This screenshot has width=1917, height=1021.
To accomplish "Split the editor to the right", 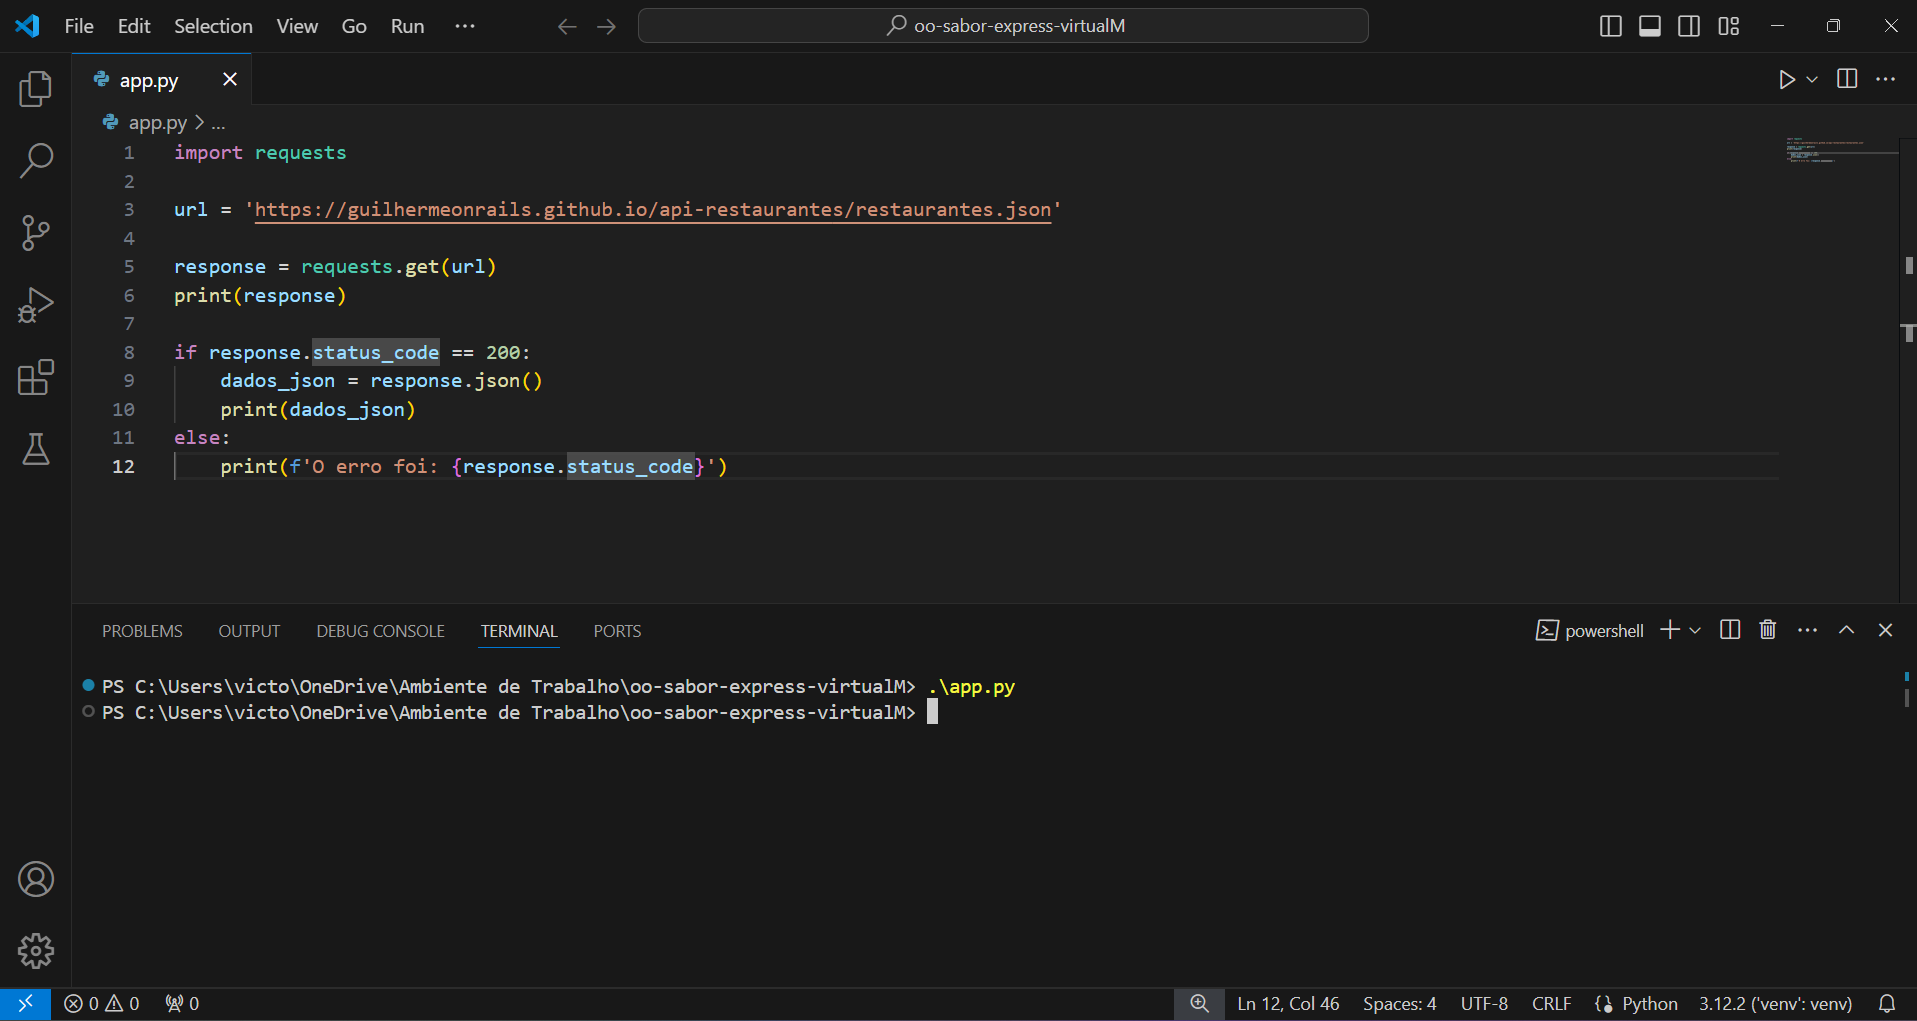I will tap(1847, 79).
